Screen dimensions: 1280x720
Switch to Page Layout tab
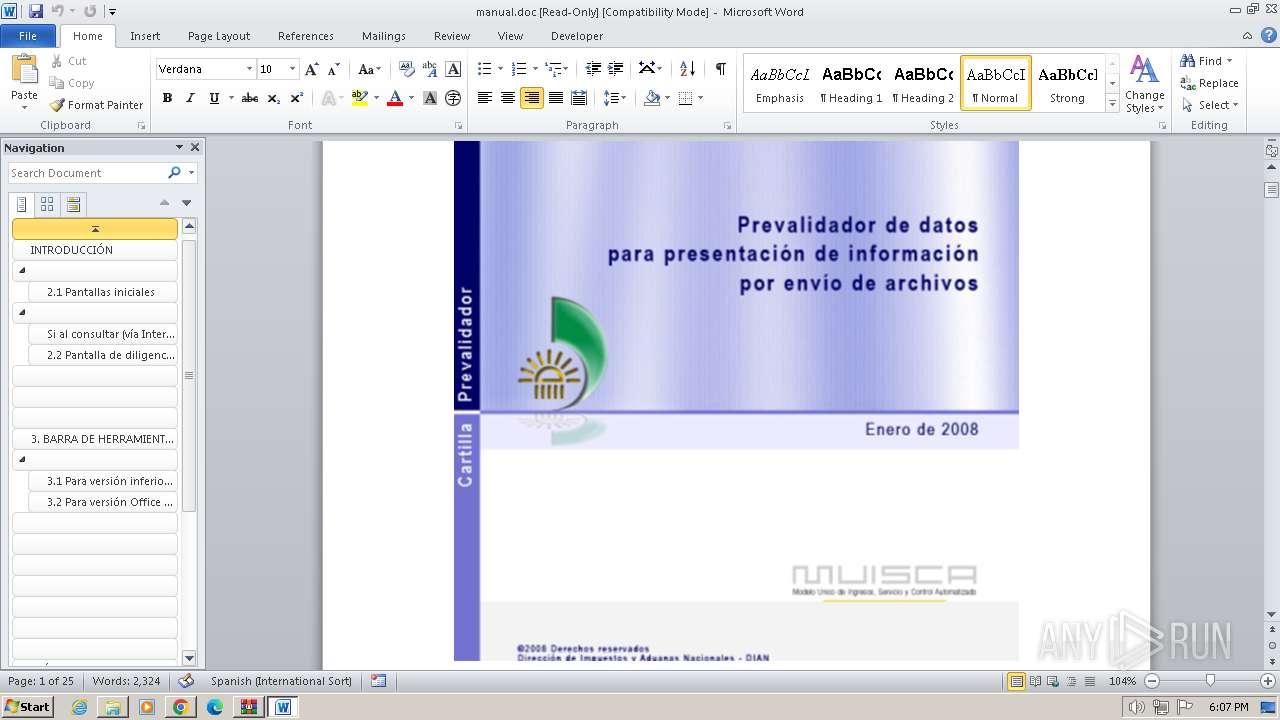219,36
